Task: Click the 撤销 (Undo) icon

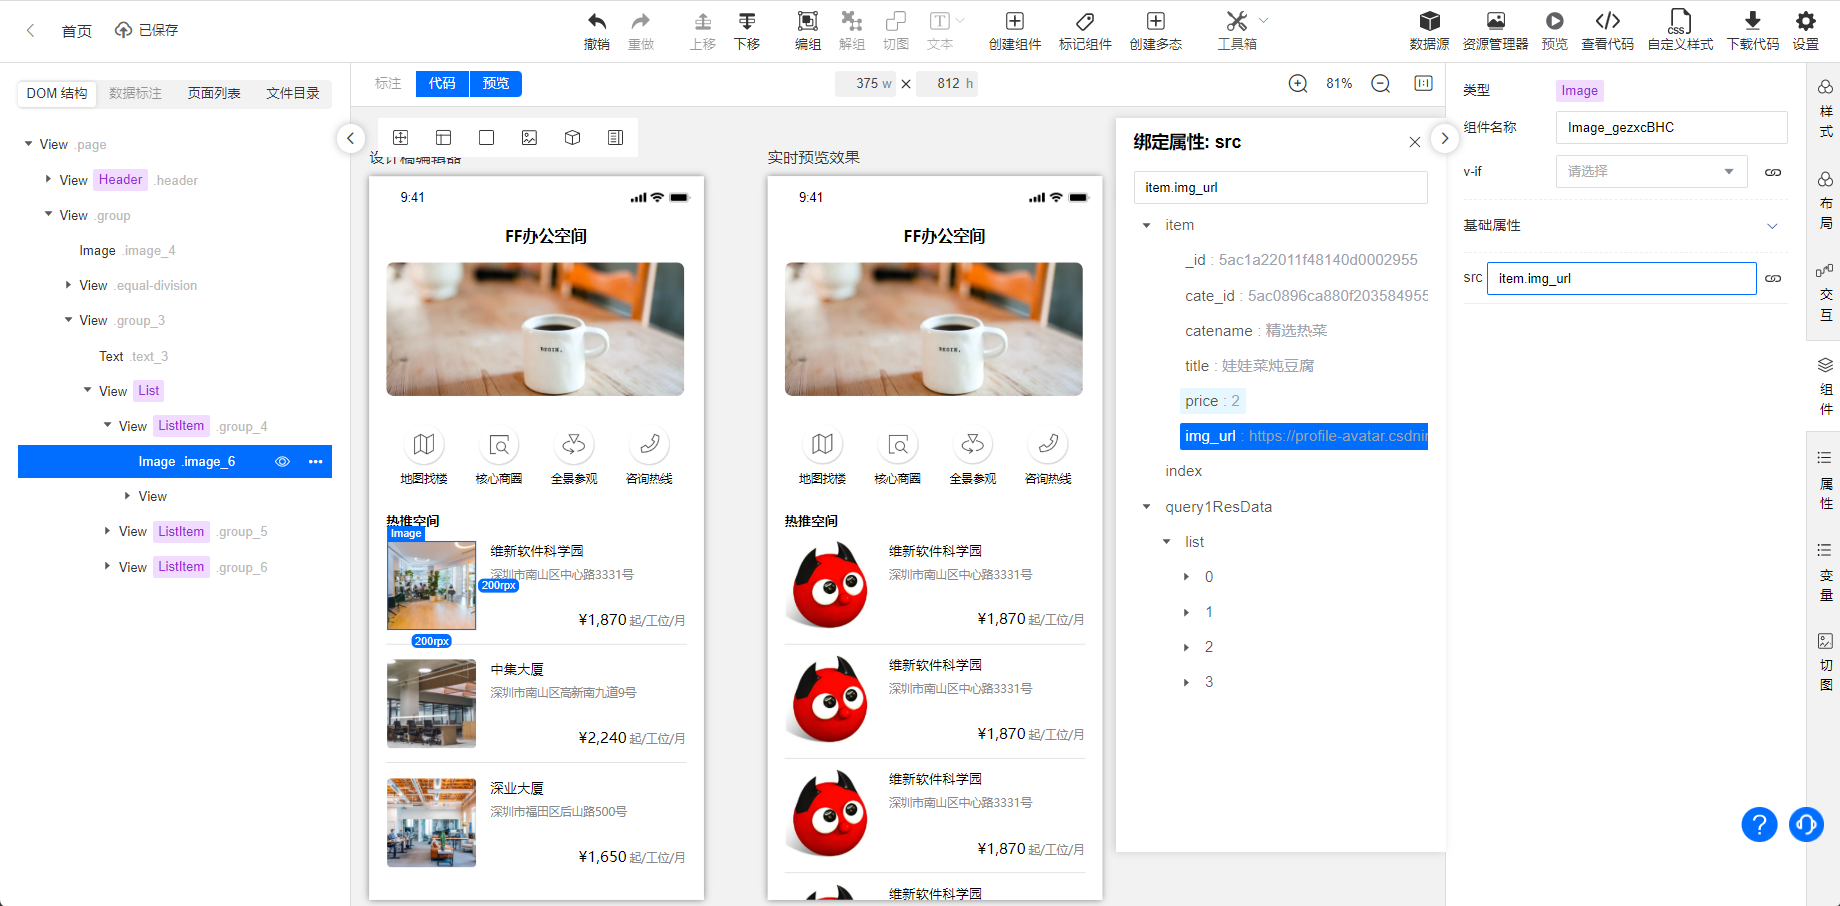Action: coord(597,30)
